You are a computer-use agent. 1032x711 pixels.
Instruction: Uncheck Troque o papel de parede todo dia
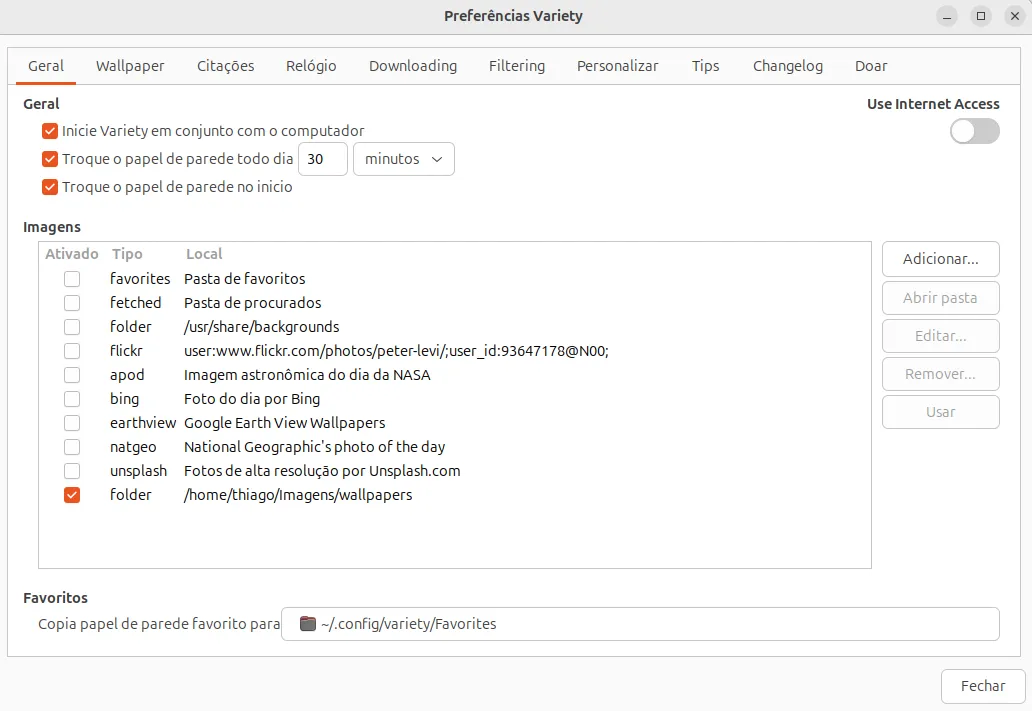pos(50,159)
